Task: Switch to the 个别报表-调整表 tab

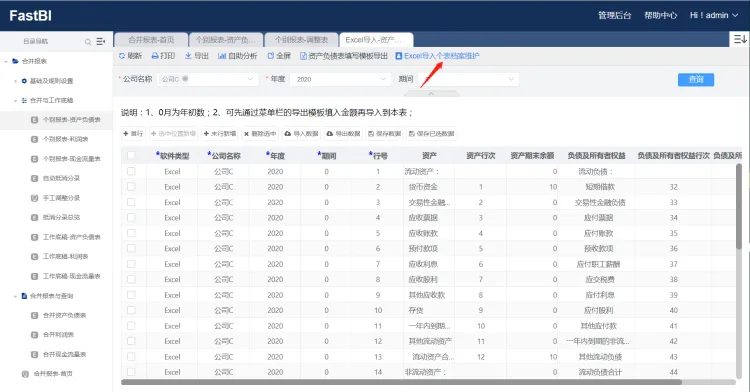Action: click(x=301, y=40)
